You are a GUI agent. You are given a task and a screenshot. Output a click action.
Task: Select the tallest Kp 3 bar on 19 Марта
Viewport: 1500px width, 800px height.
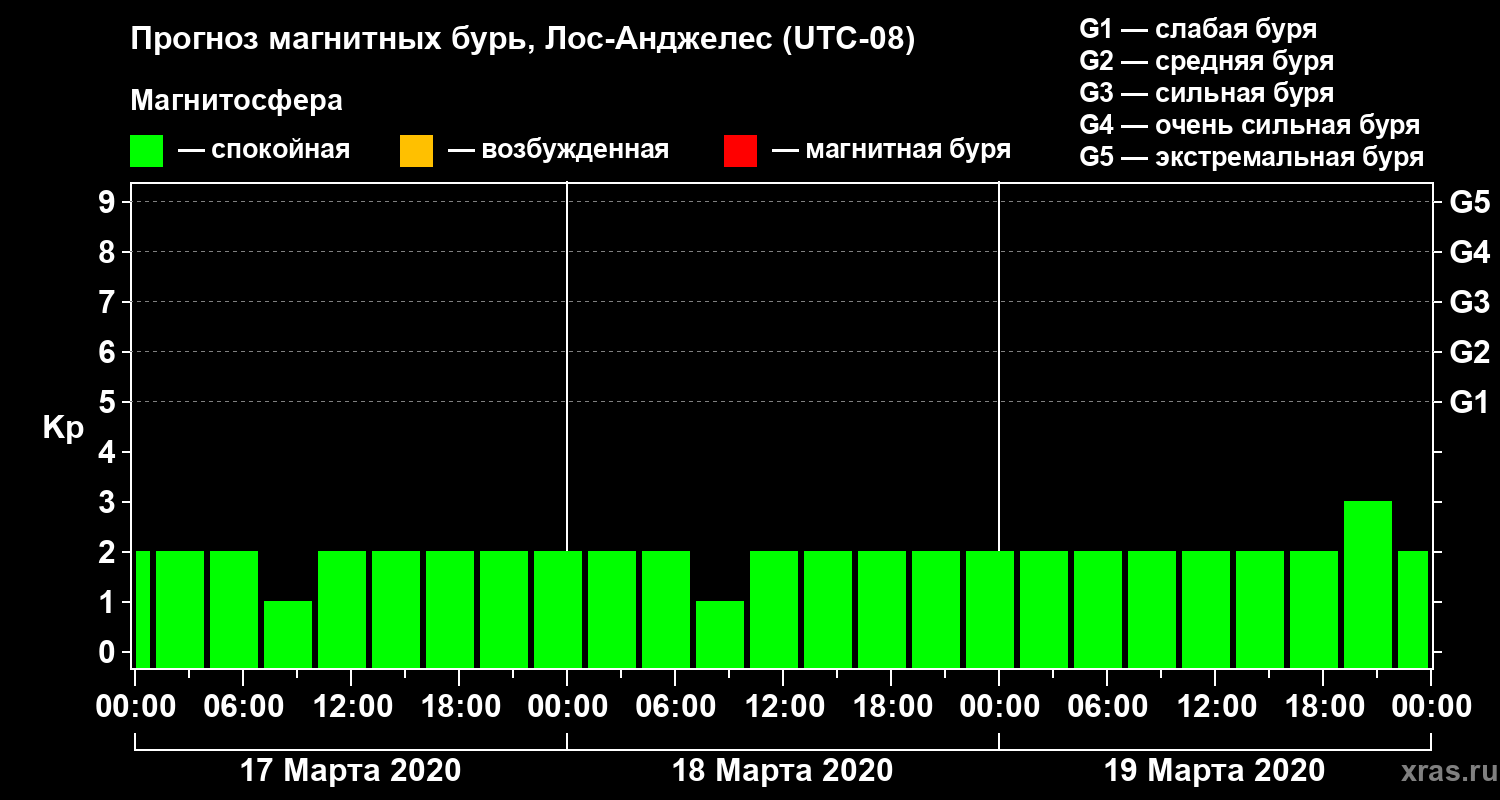(x=1368, y=584)
